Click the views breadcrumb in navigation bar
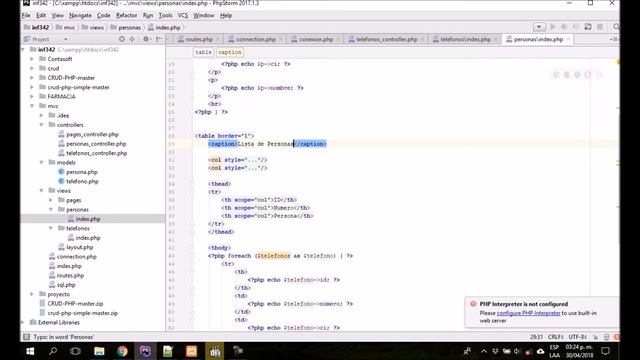Viewport: 640px width, 360px height. pyautogui.click(x=93, y=27)
